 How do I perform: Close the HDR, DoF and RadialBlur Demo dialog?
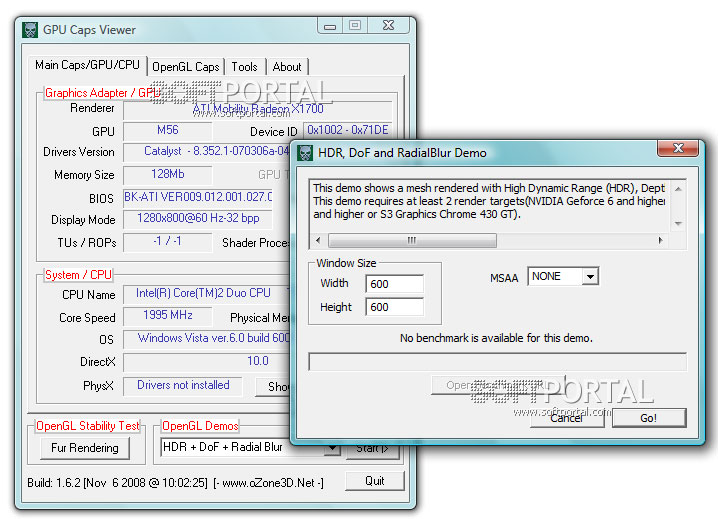click(x=678, y=148)
